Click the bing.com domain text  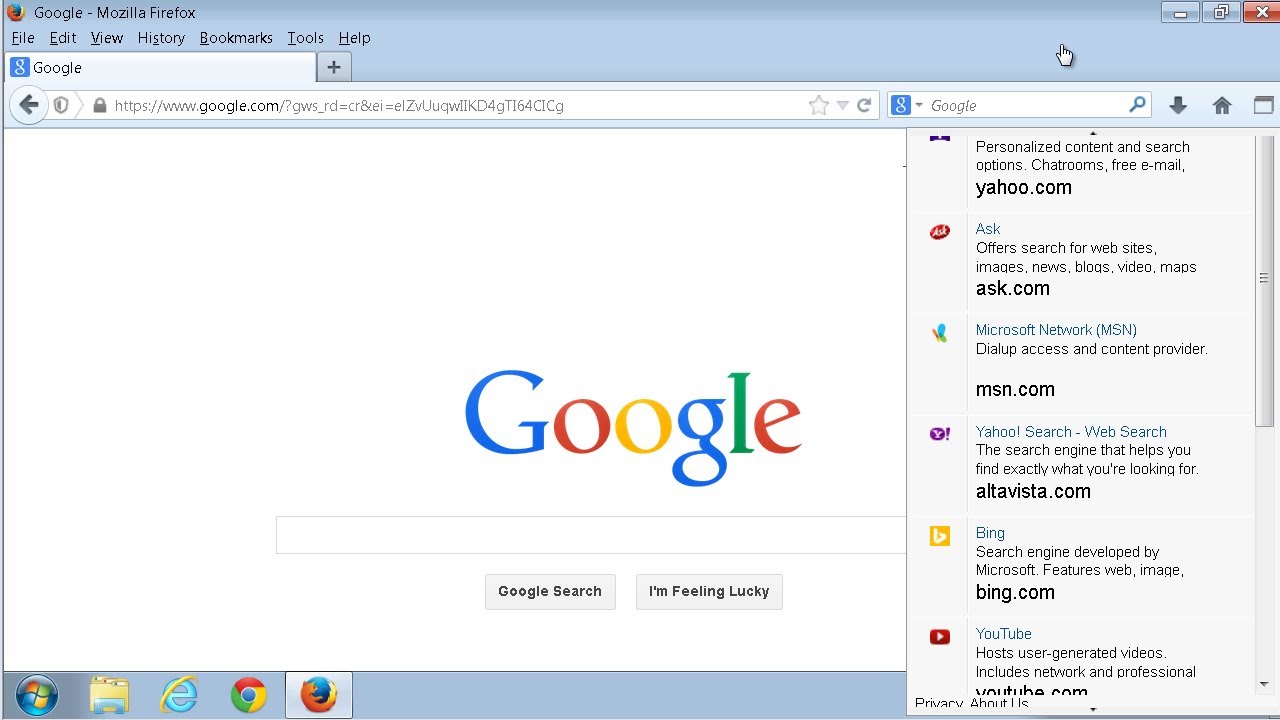[x=1015, y=592]
